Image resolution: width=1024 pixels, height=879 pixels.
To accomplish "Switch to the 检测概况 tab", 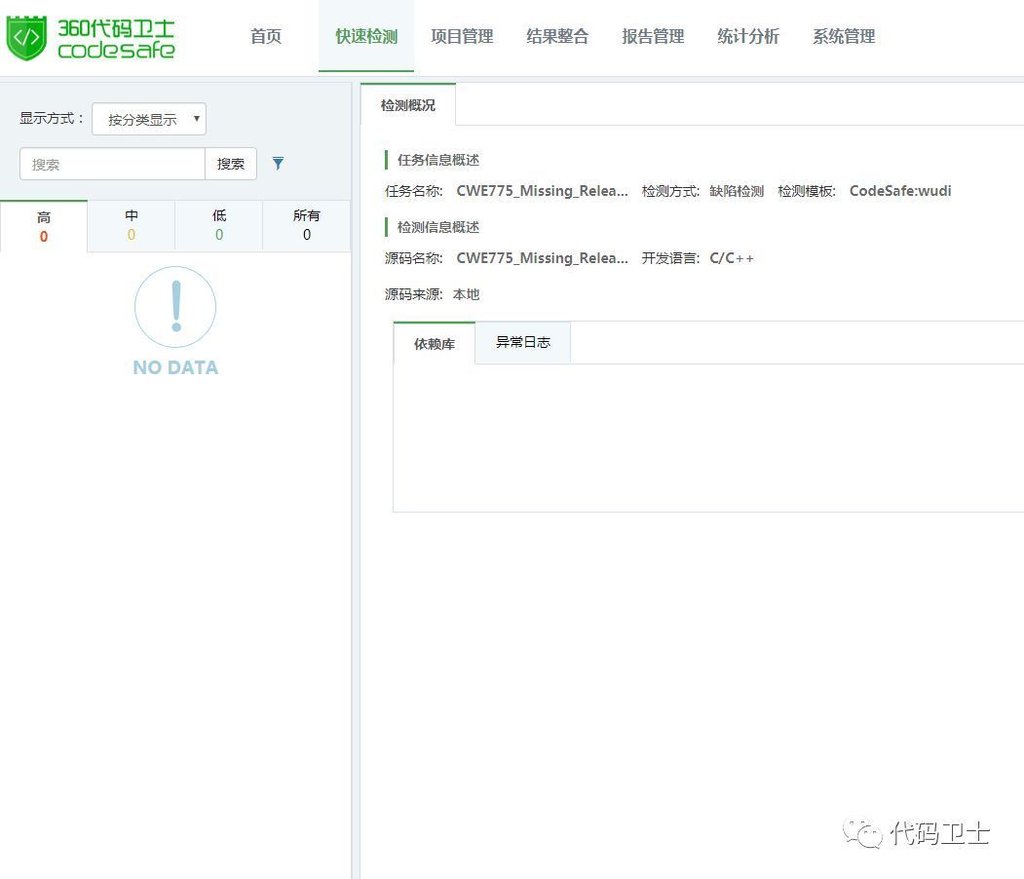I will coord(408,104).
